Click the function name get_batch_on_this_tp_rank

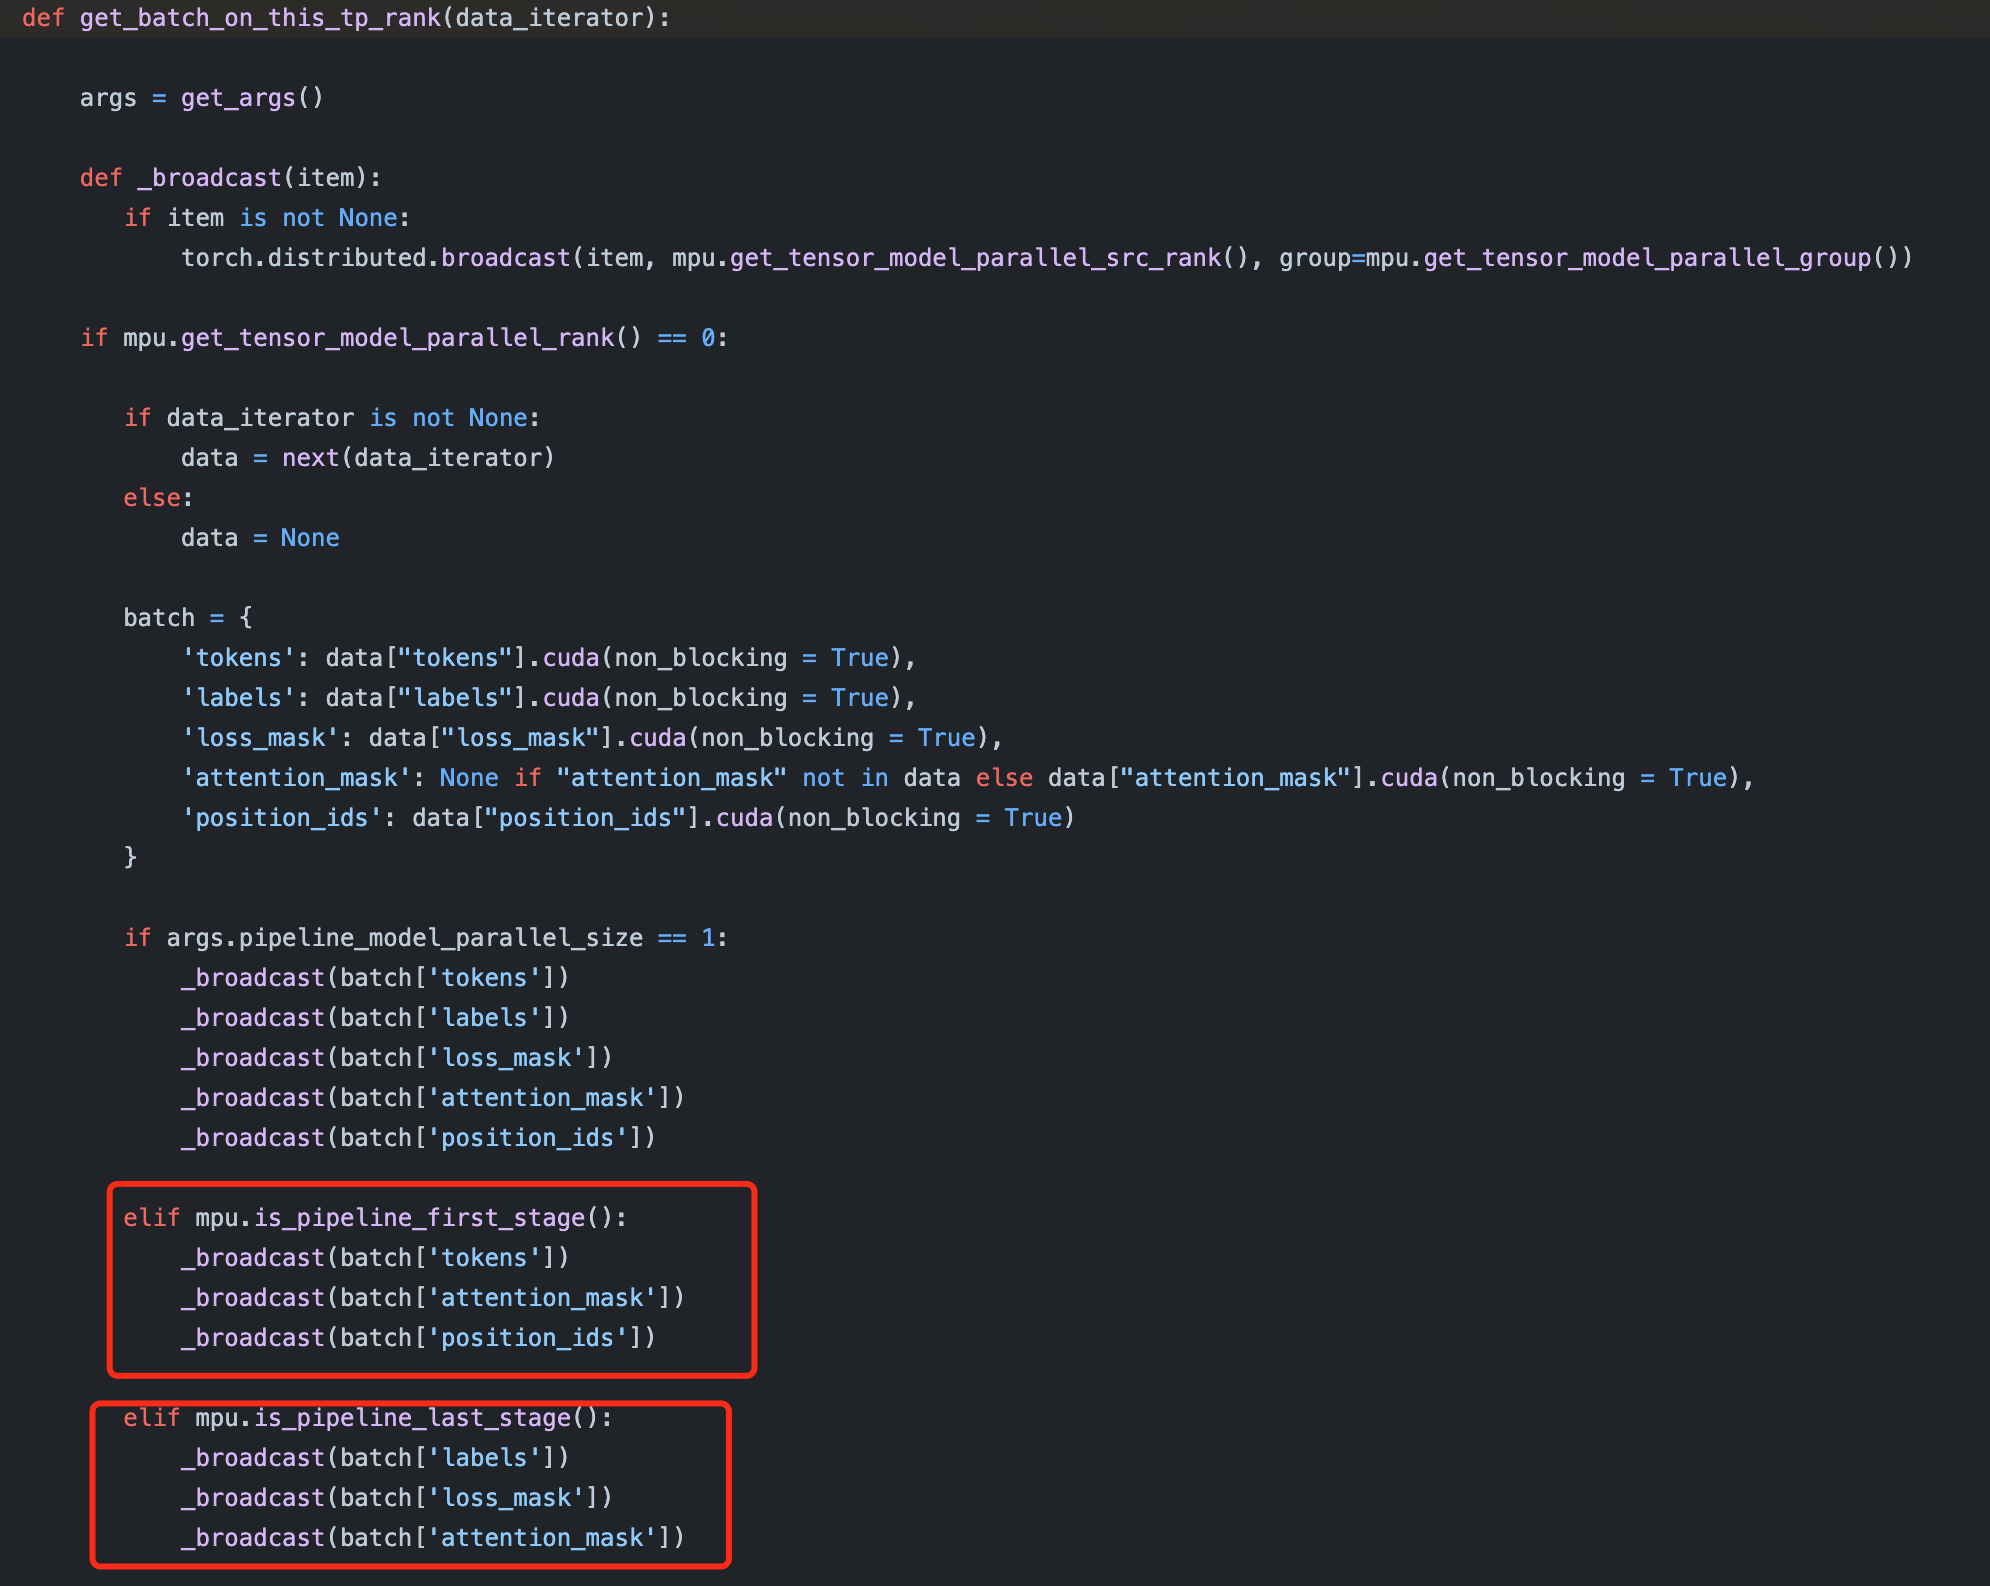[x=260, y=18]
